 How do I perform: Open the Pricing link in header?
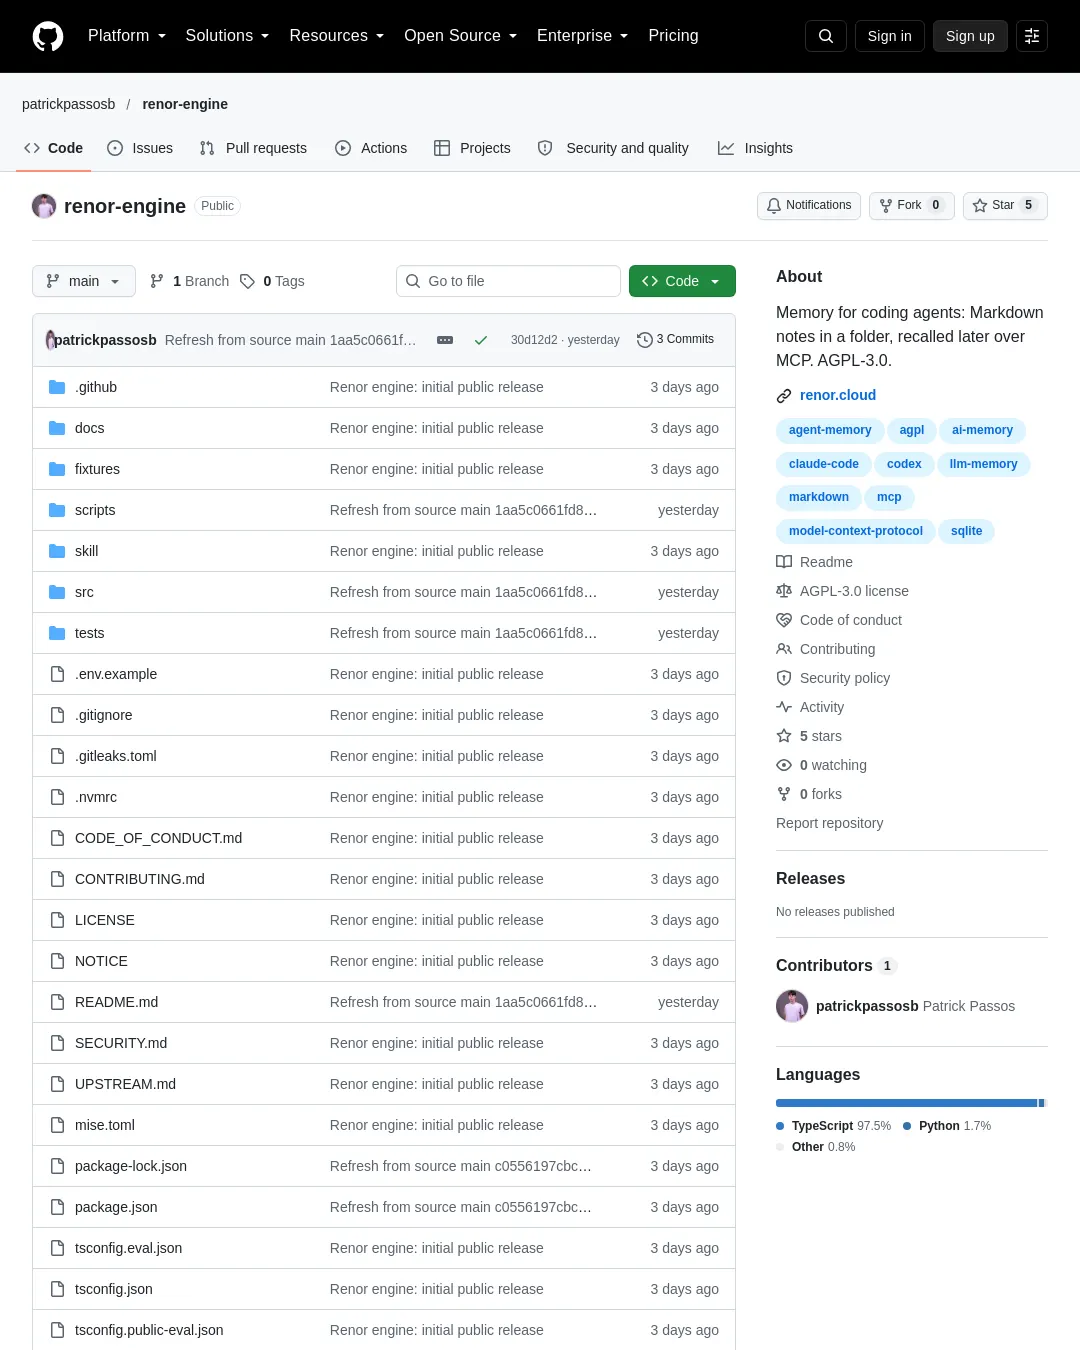click(673, 36)
